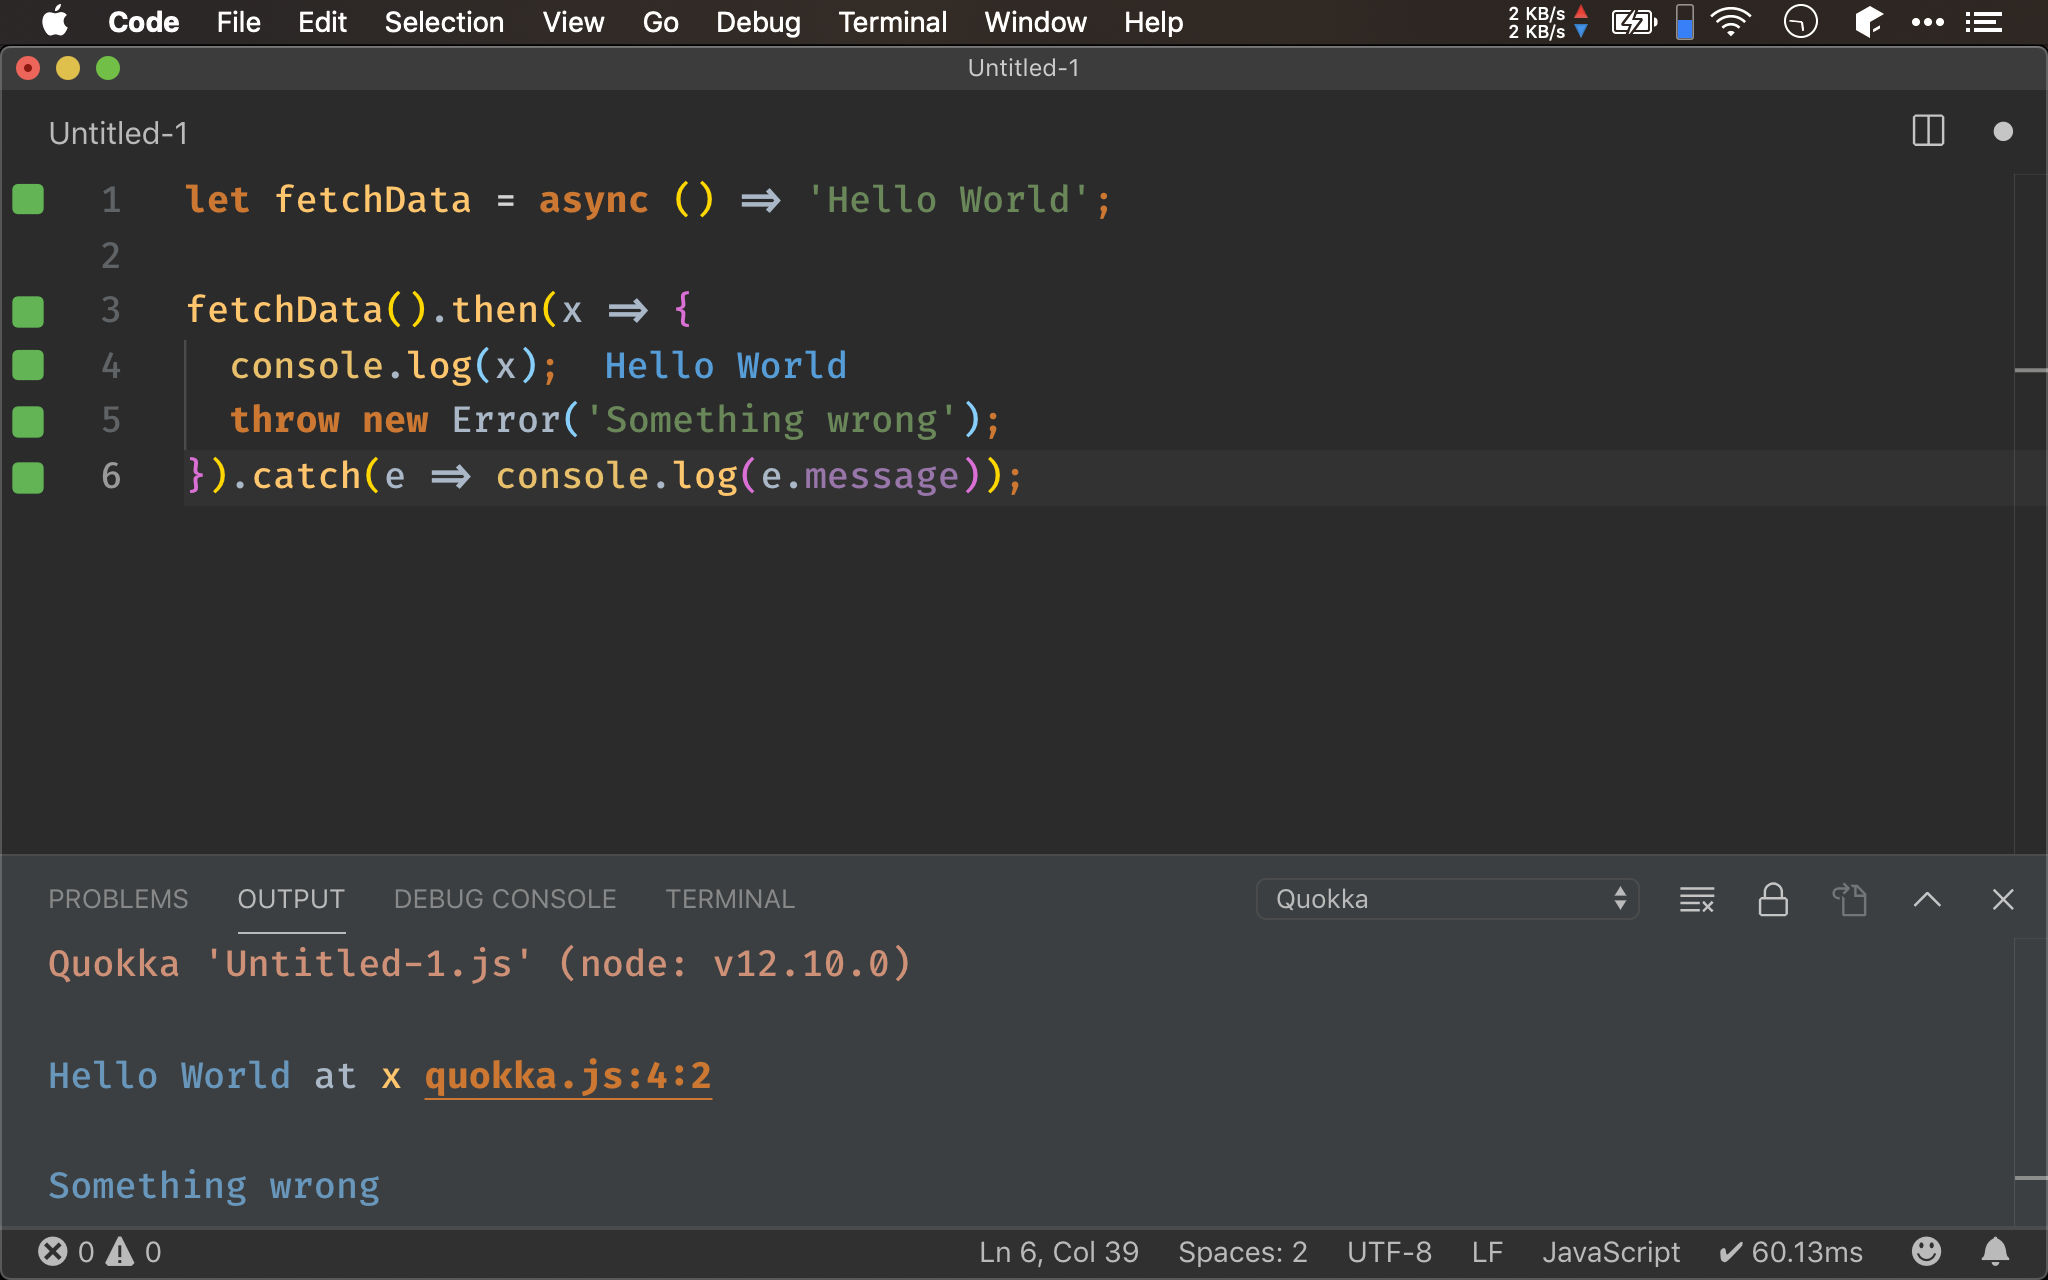Viewport: 2048px width, 1280px height.
Task: Open the Selection menu in the menu bar
Action: pyautogui.click(x=444, y=22)
